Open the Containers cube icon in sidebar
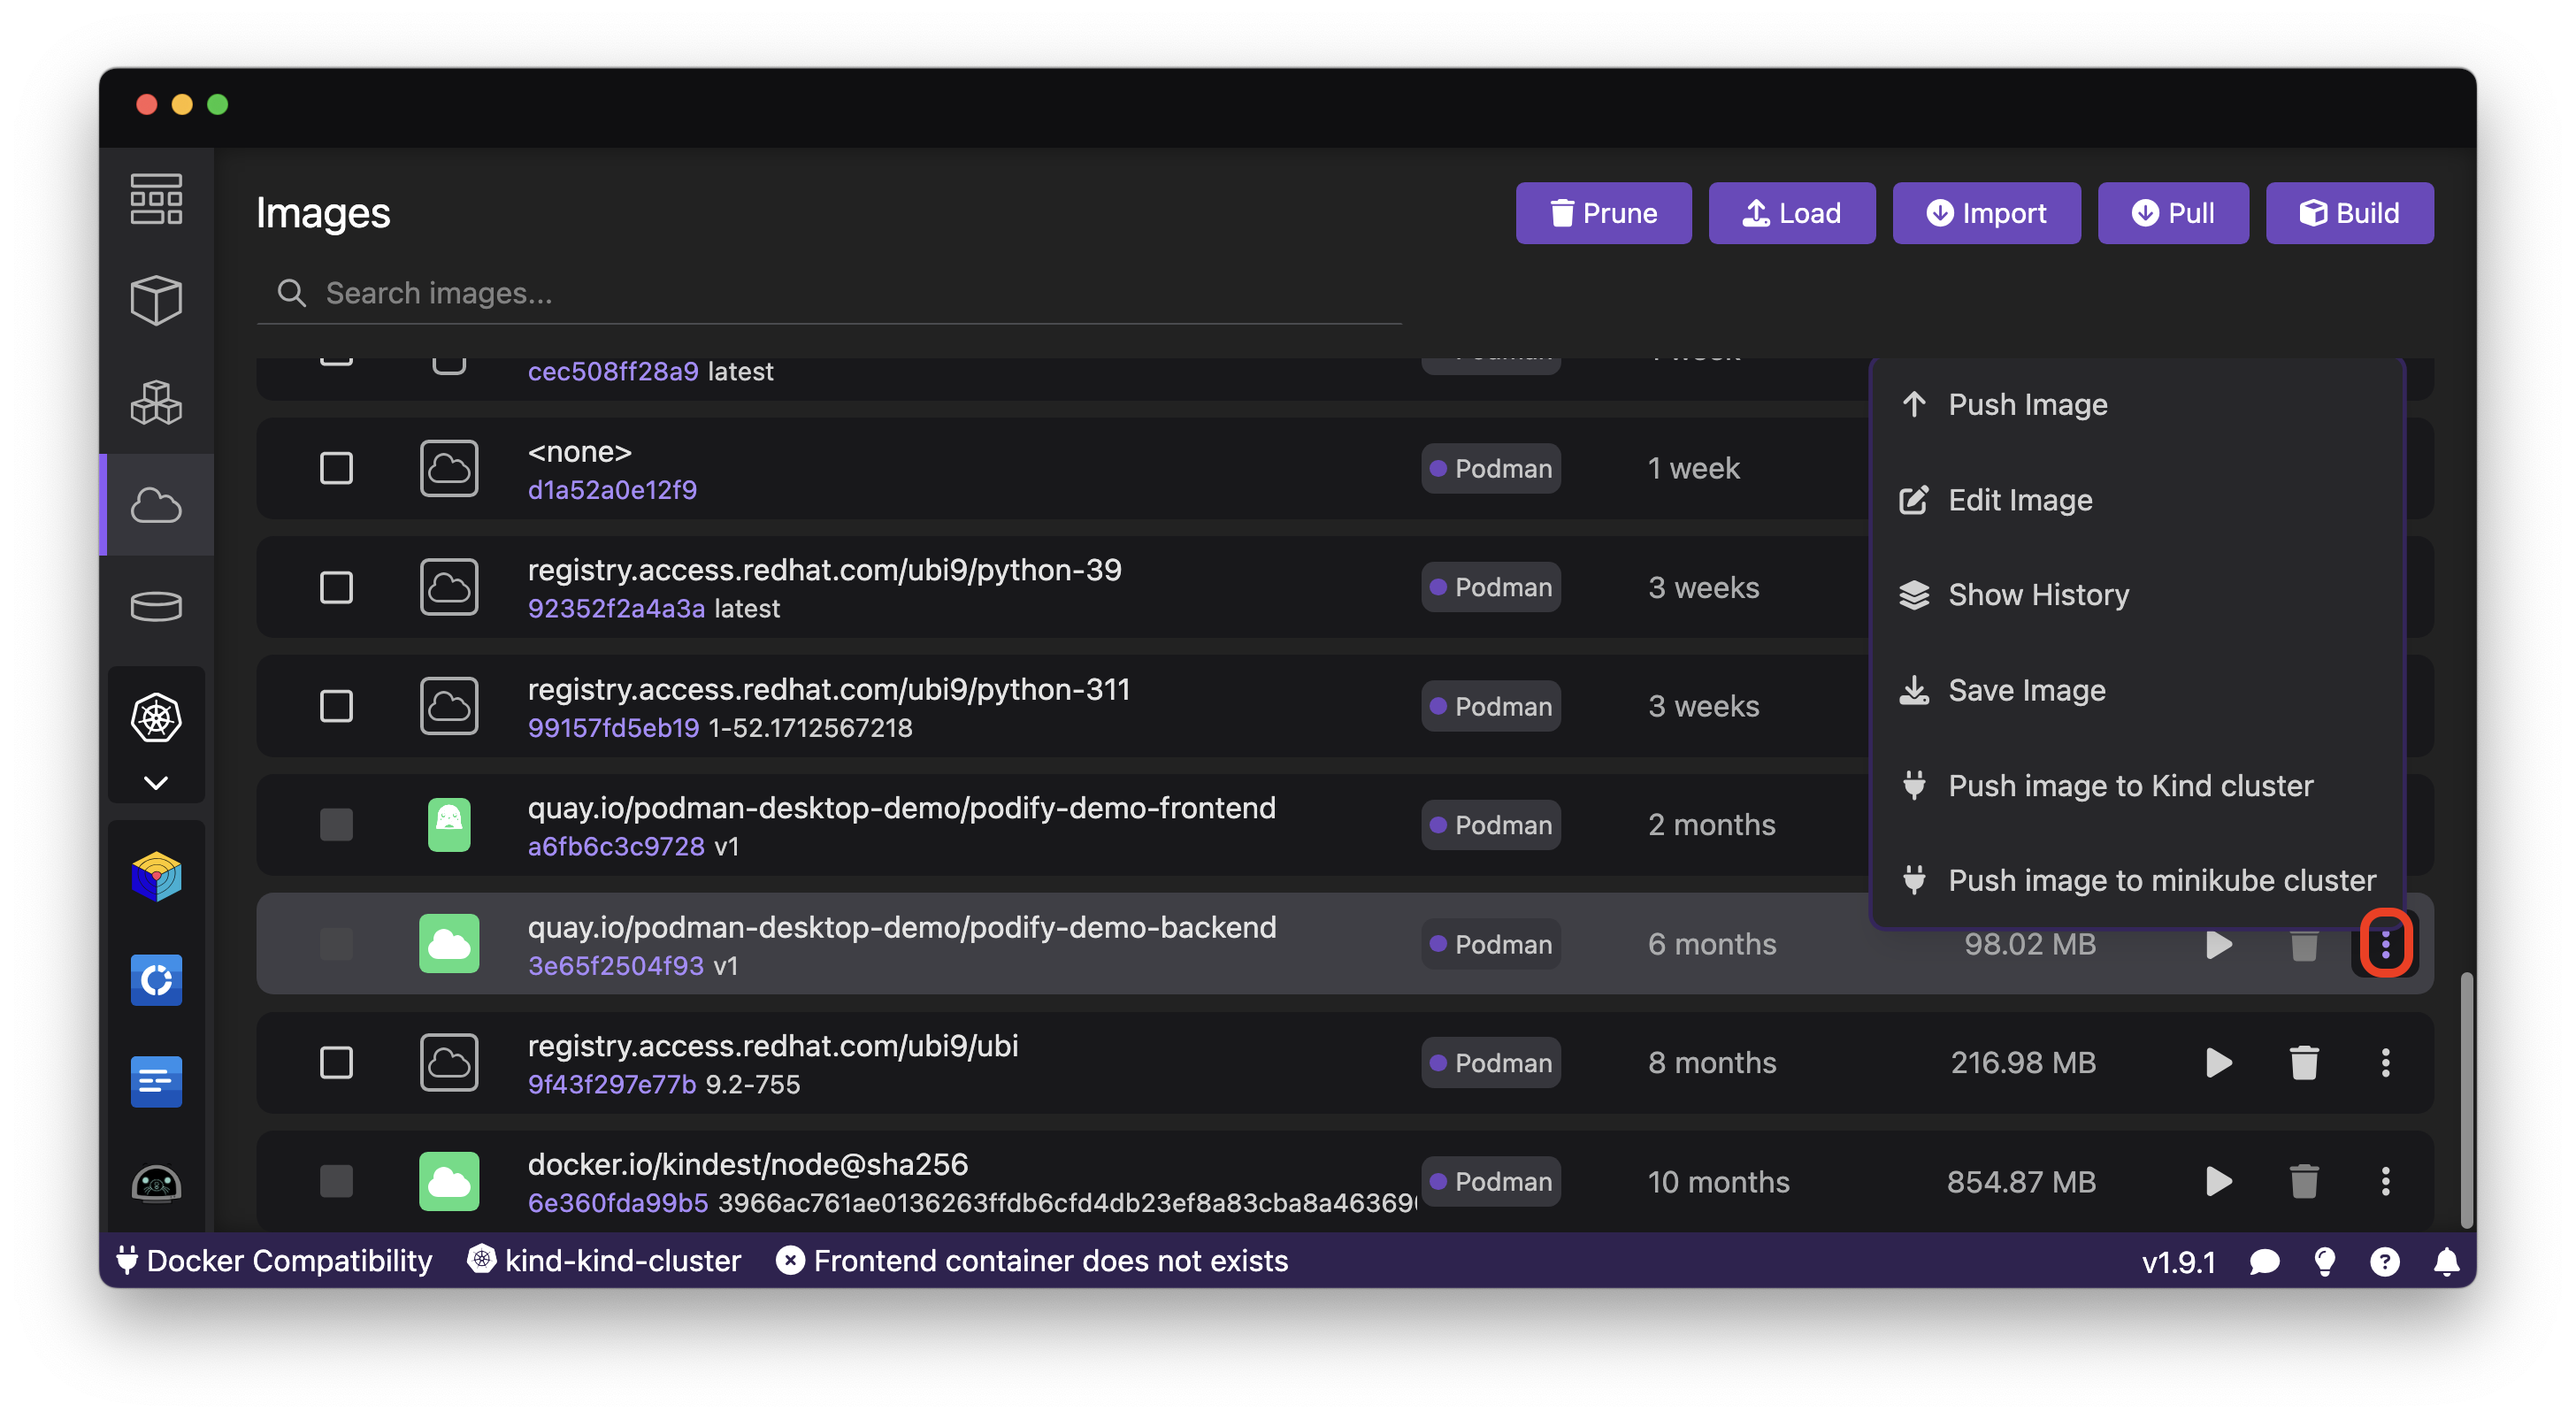 coord(156,300)
